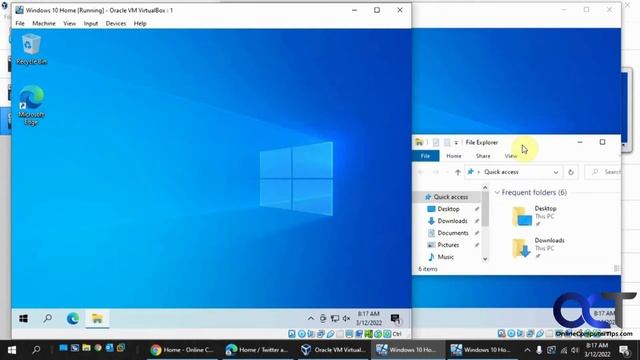
Task: Click the File Explorer search box
Action: click(603, 172)
